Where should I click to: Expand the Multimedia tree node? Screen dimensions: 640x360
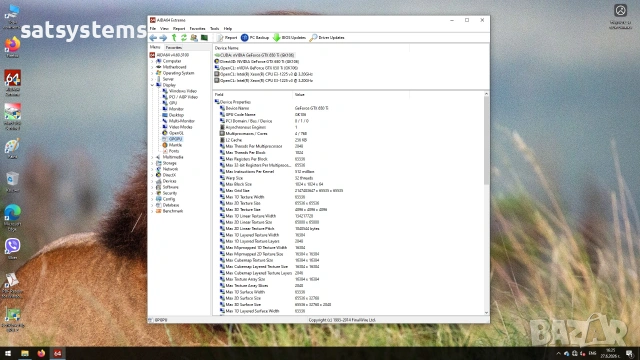tap(153, 157)
